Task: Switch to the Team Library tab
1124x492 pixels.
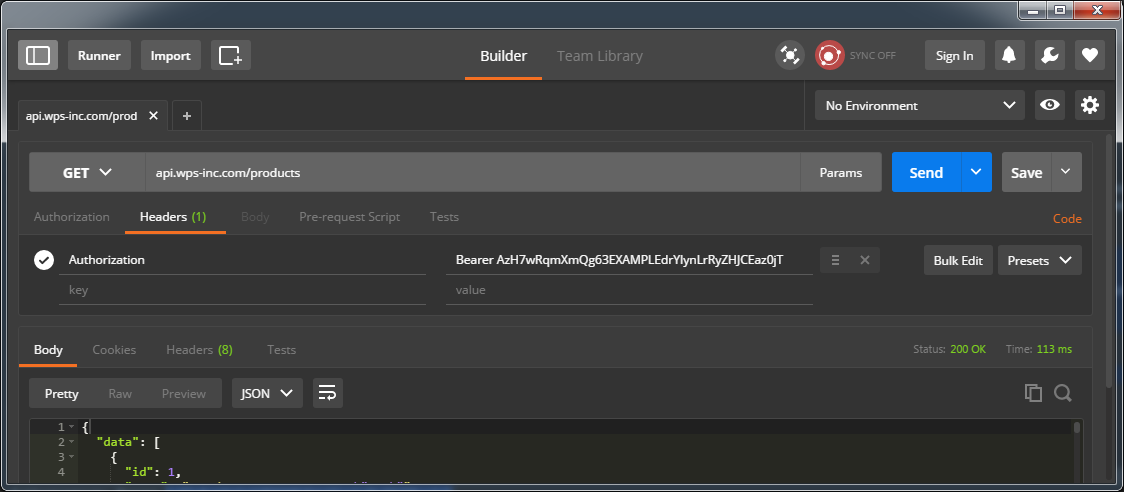Action: click(x=599, y=56)
